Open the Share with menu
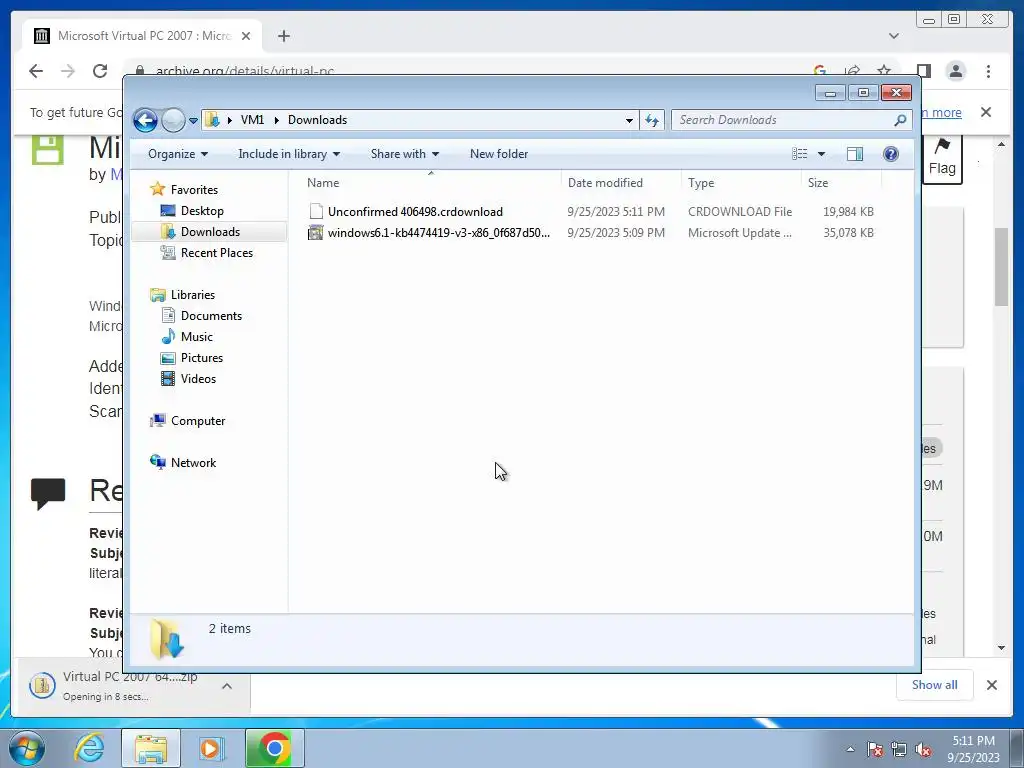 pyautogui.click(x=404, y=154)
